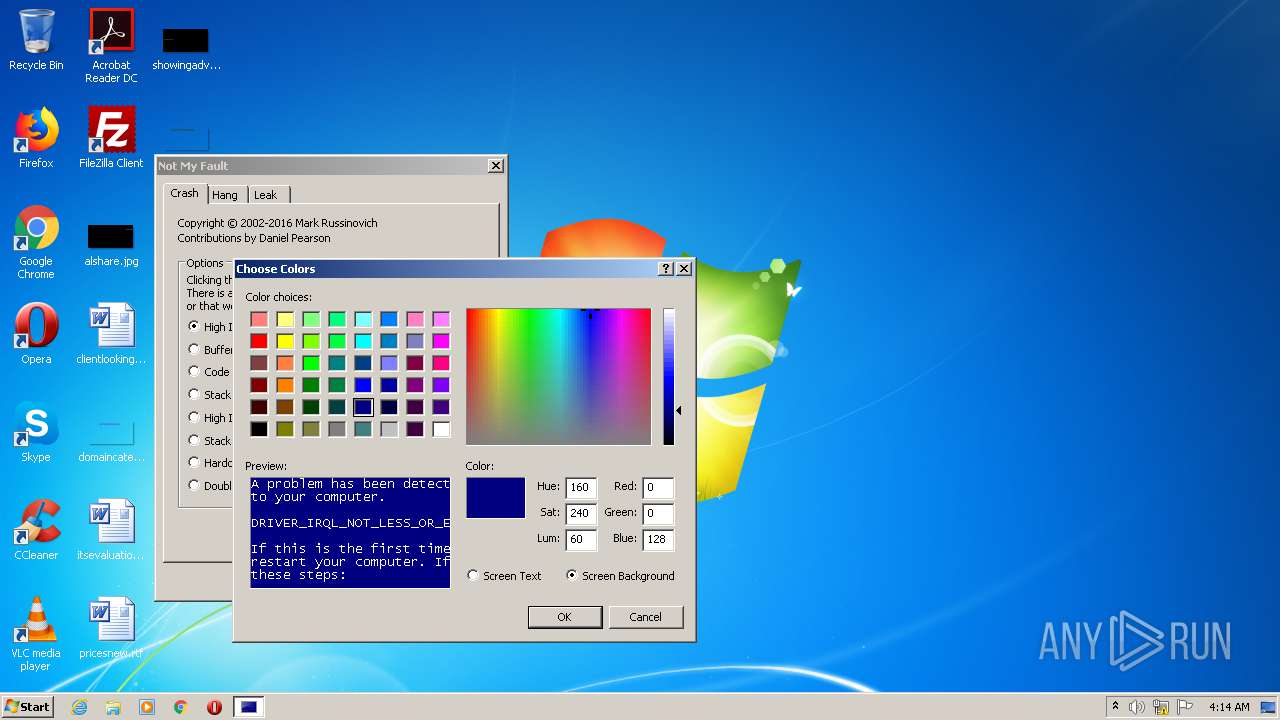Viewport: 1280px width, 720px height.
Task: Switch to the Hang tab
Action: click(225, 195)
